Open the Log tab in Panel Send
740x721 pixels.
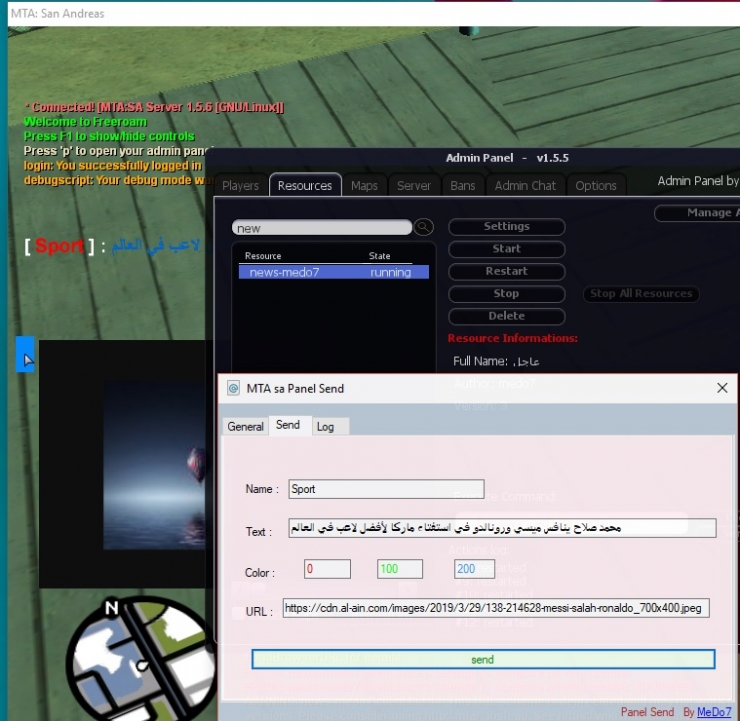click(x=325, y=426)
